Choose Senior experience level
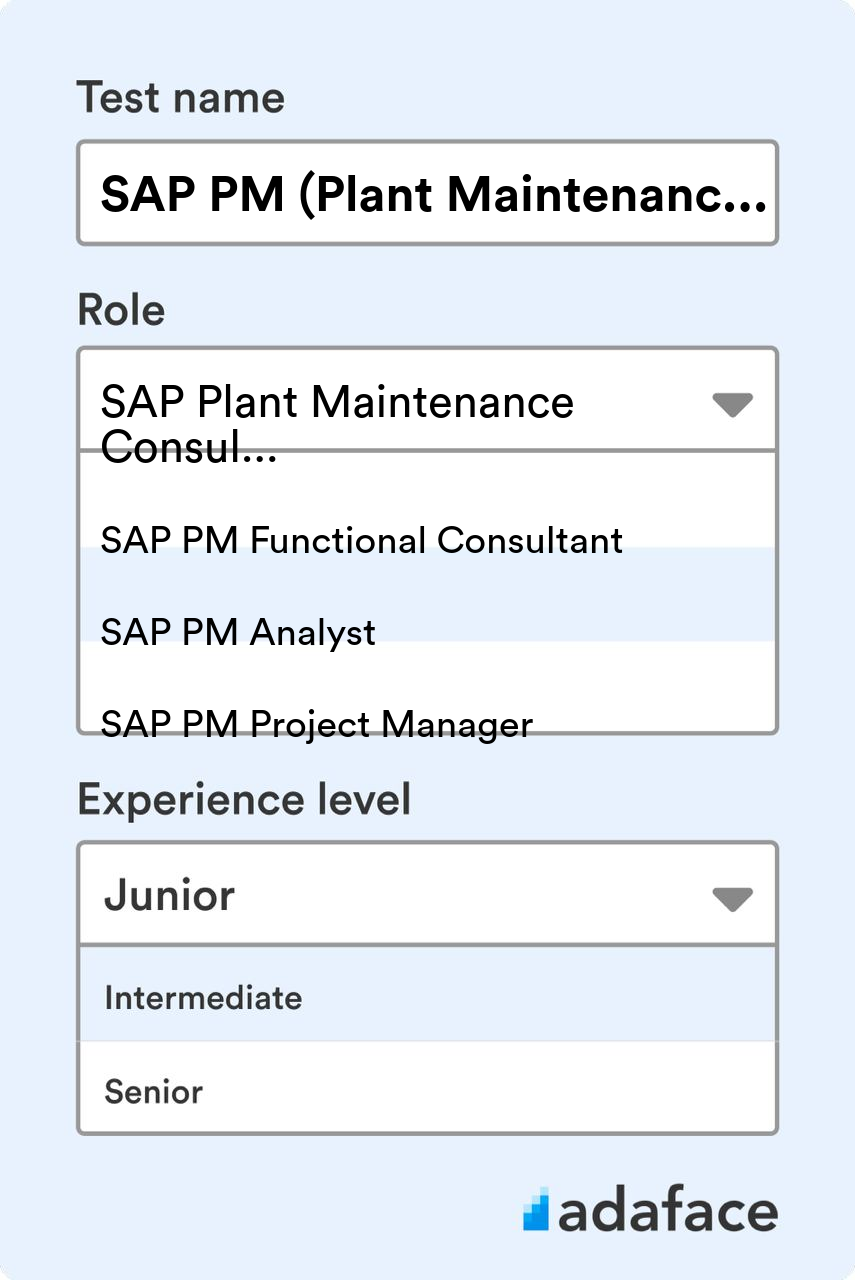 (x=154, y=1092)
